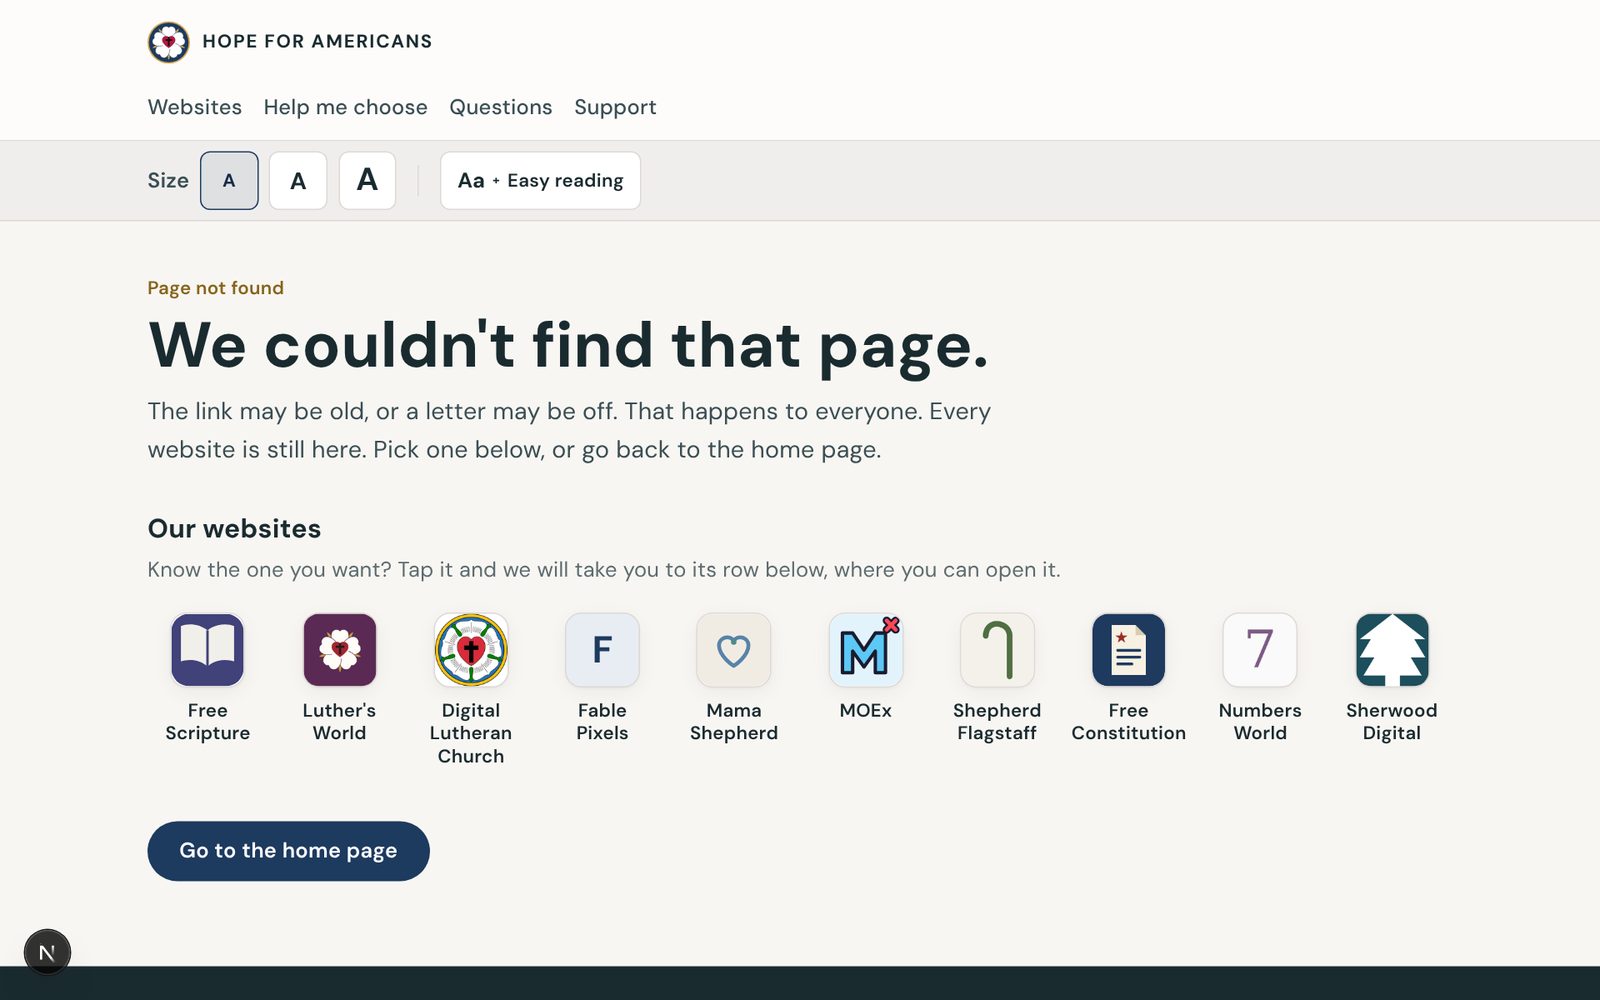Open the MOEx M icon
The width and height of the screenshot is (1600, 1000).
866,650
